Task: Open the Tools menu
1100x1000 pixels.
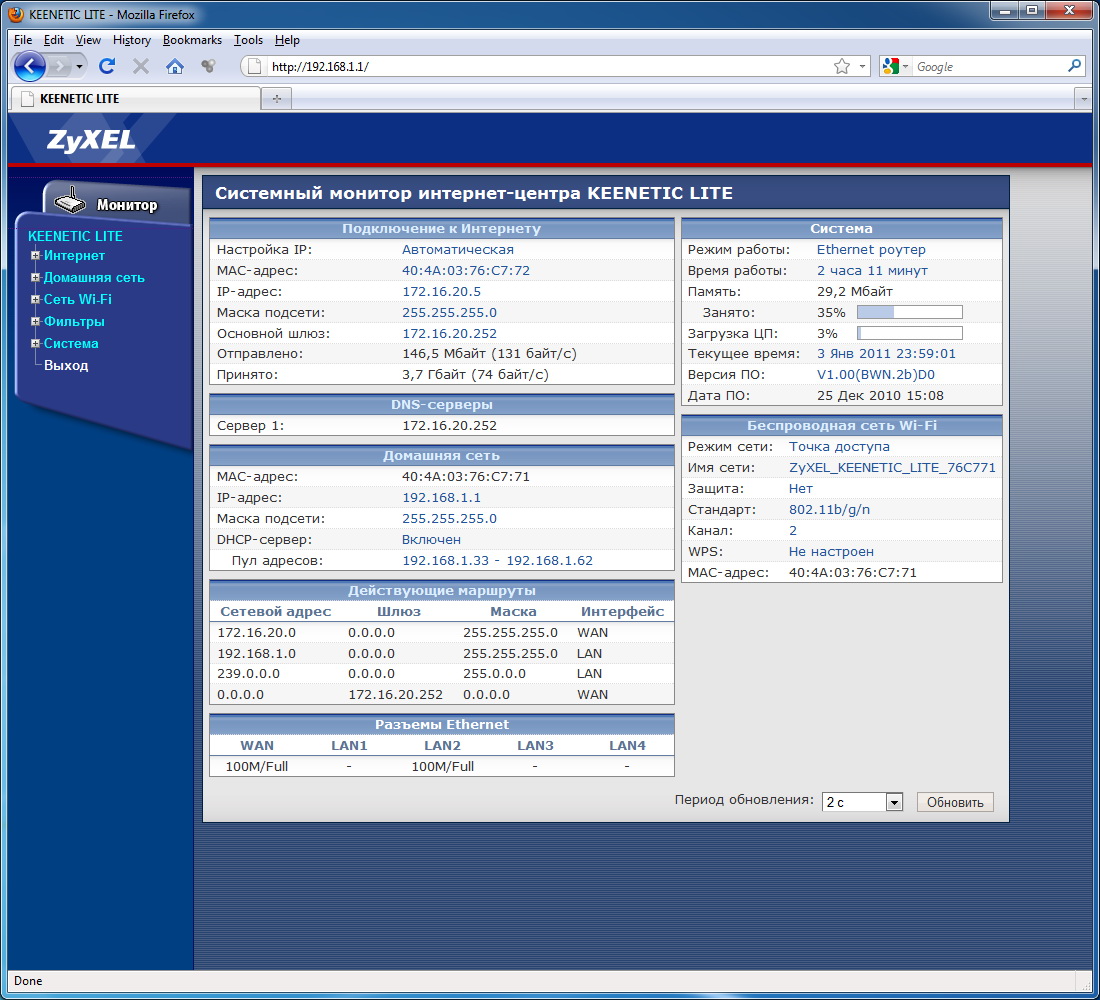Action: click(248, 40)
